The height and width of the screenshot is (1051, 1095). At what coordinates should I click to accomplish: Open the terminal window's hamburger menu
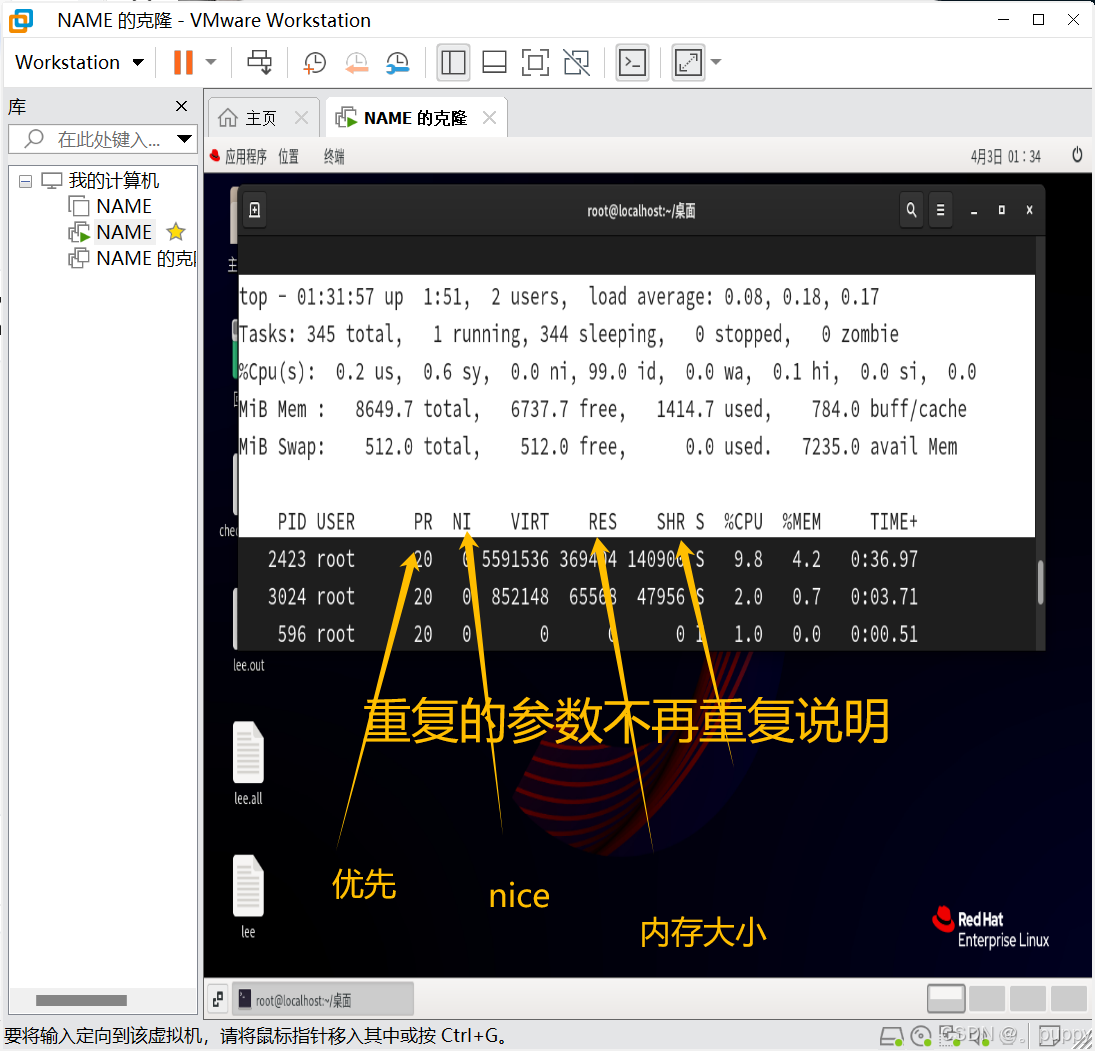coord(940,210)
